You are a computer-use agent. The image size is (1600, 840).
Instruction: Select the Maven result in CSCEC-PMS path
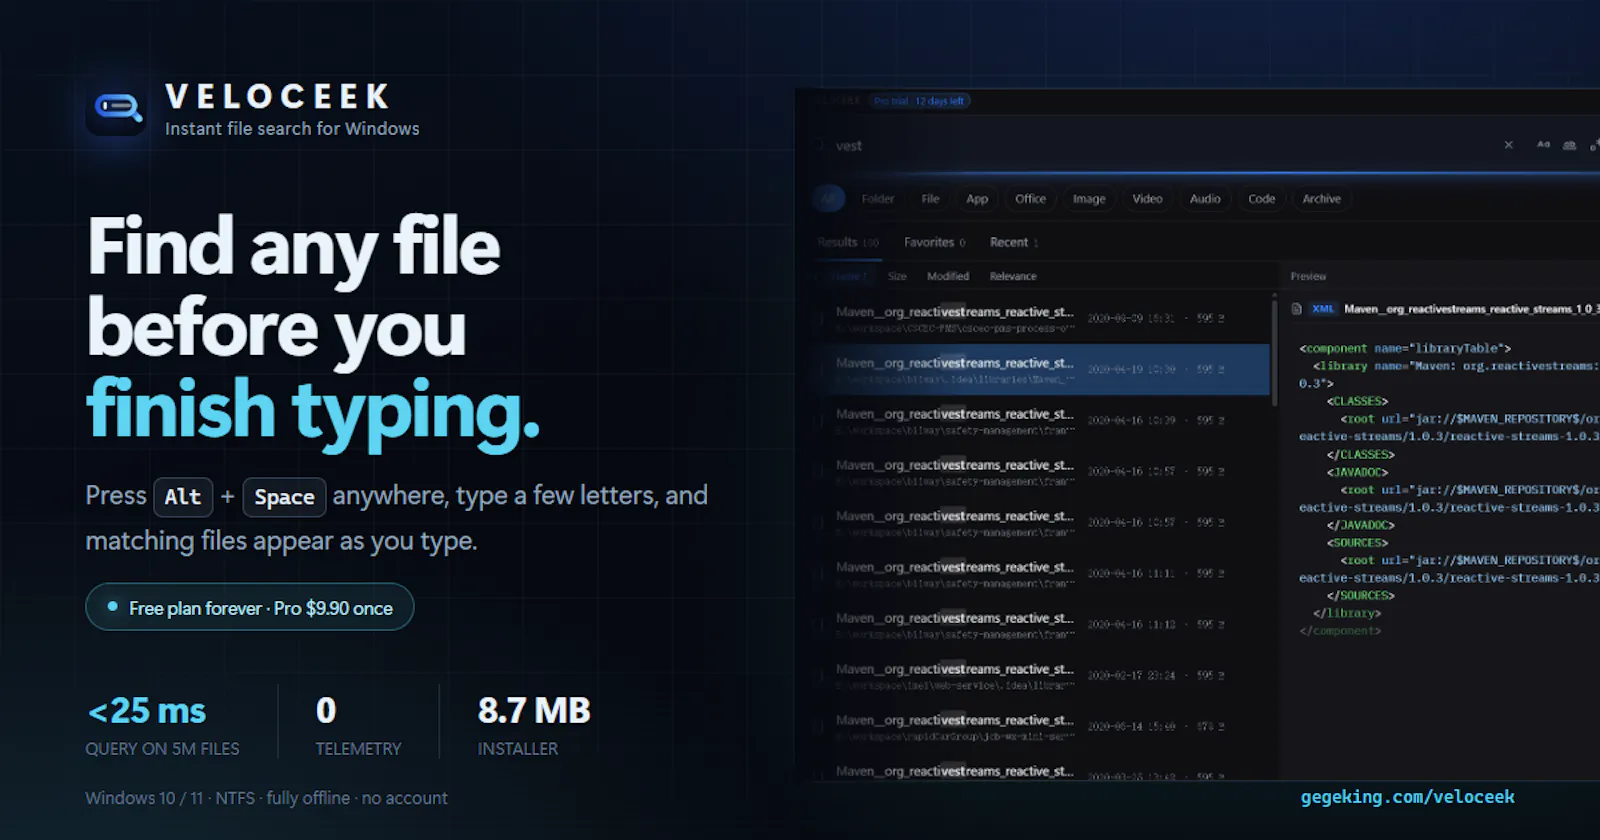coord(1040,319)
